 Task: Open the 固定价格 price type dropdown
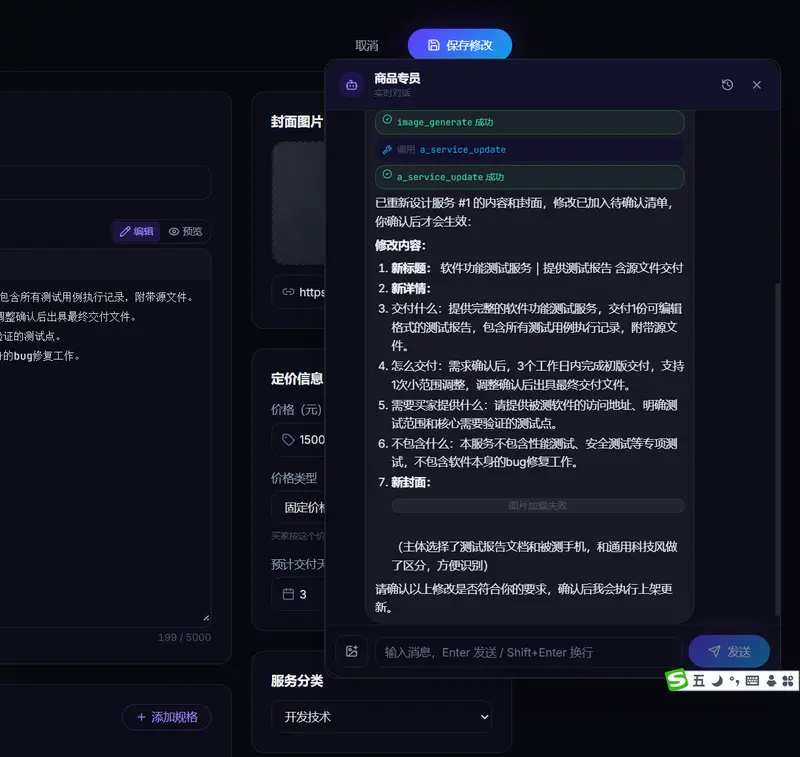click(298, 507)
